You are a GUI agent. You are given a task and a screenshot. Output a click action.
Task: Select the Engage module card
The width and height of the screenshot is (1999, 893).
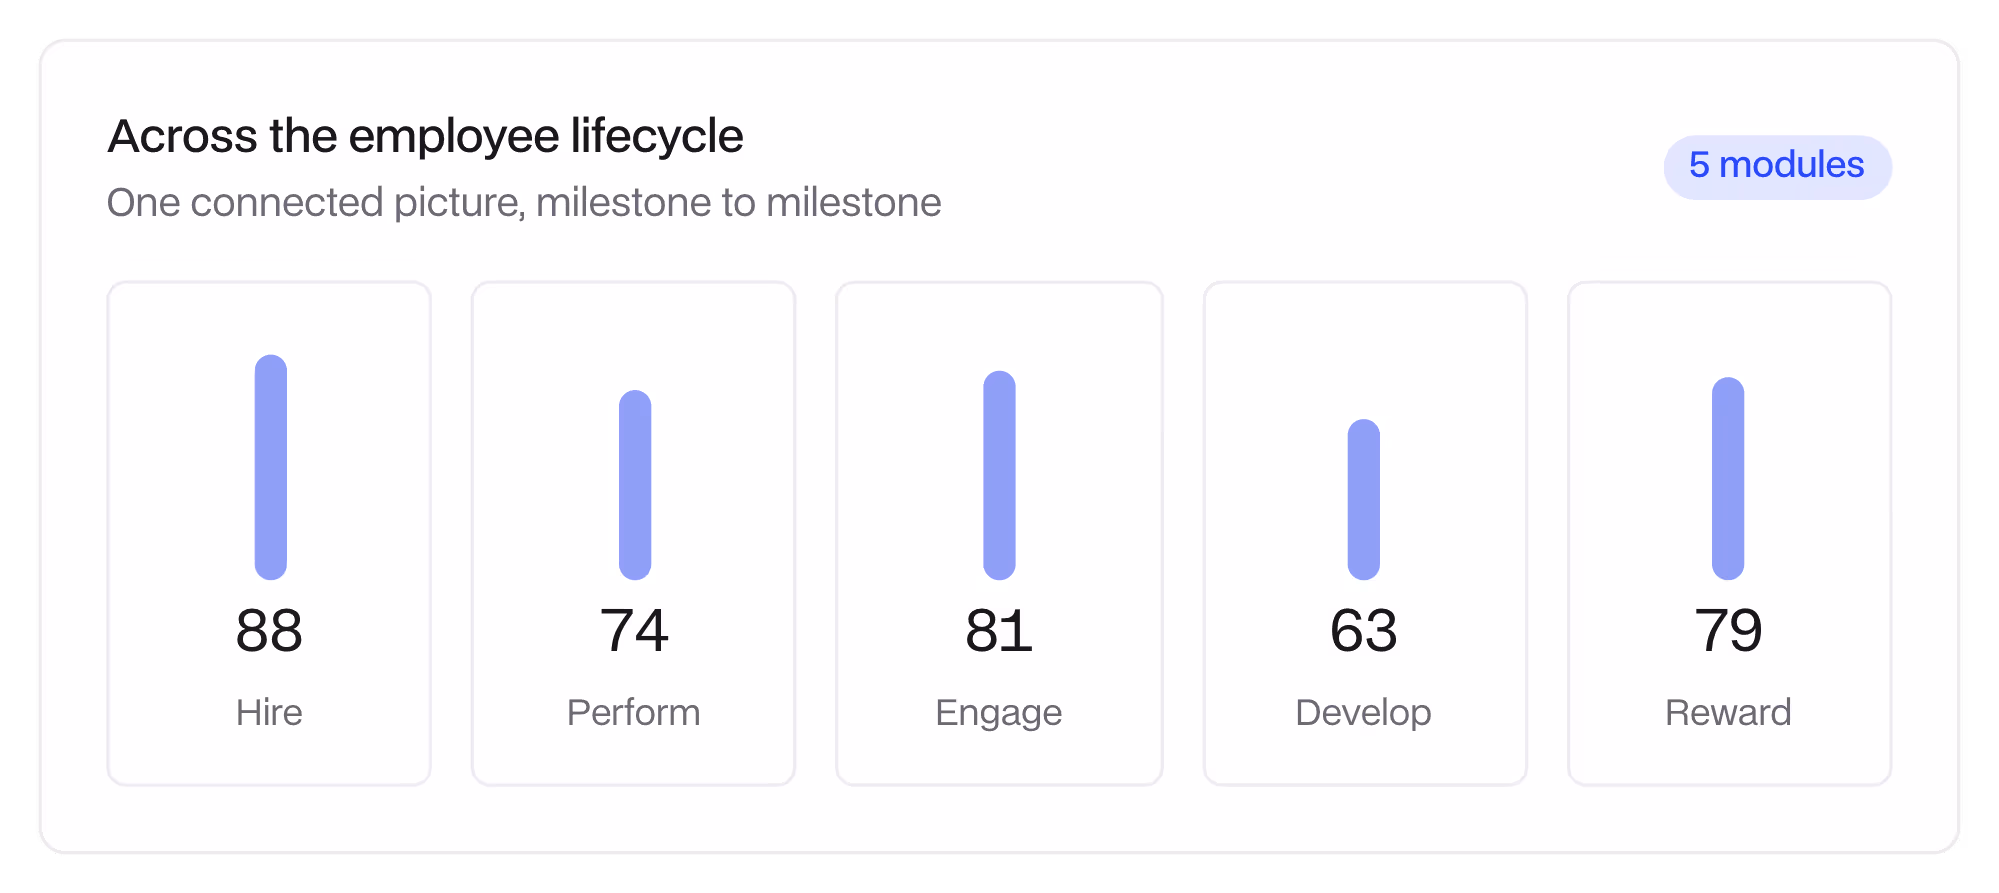point(999,533)
